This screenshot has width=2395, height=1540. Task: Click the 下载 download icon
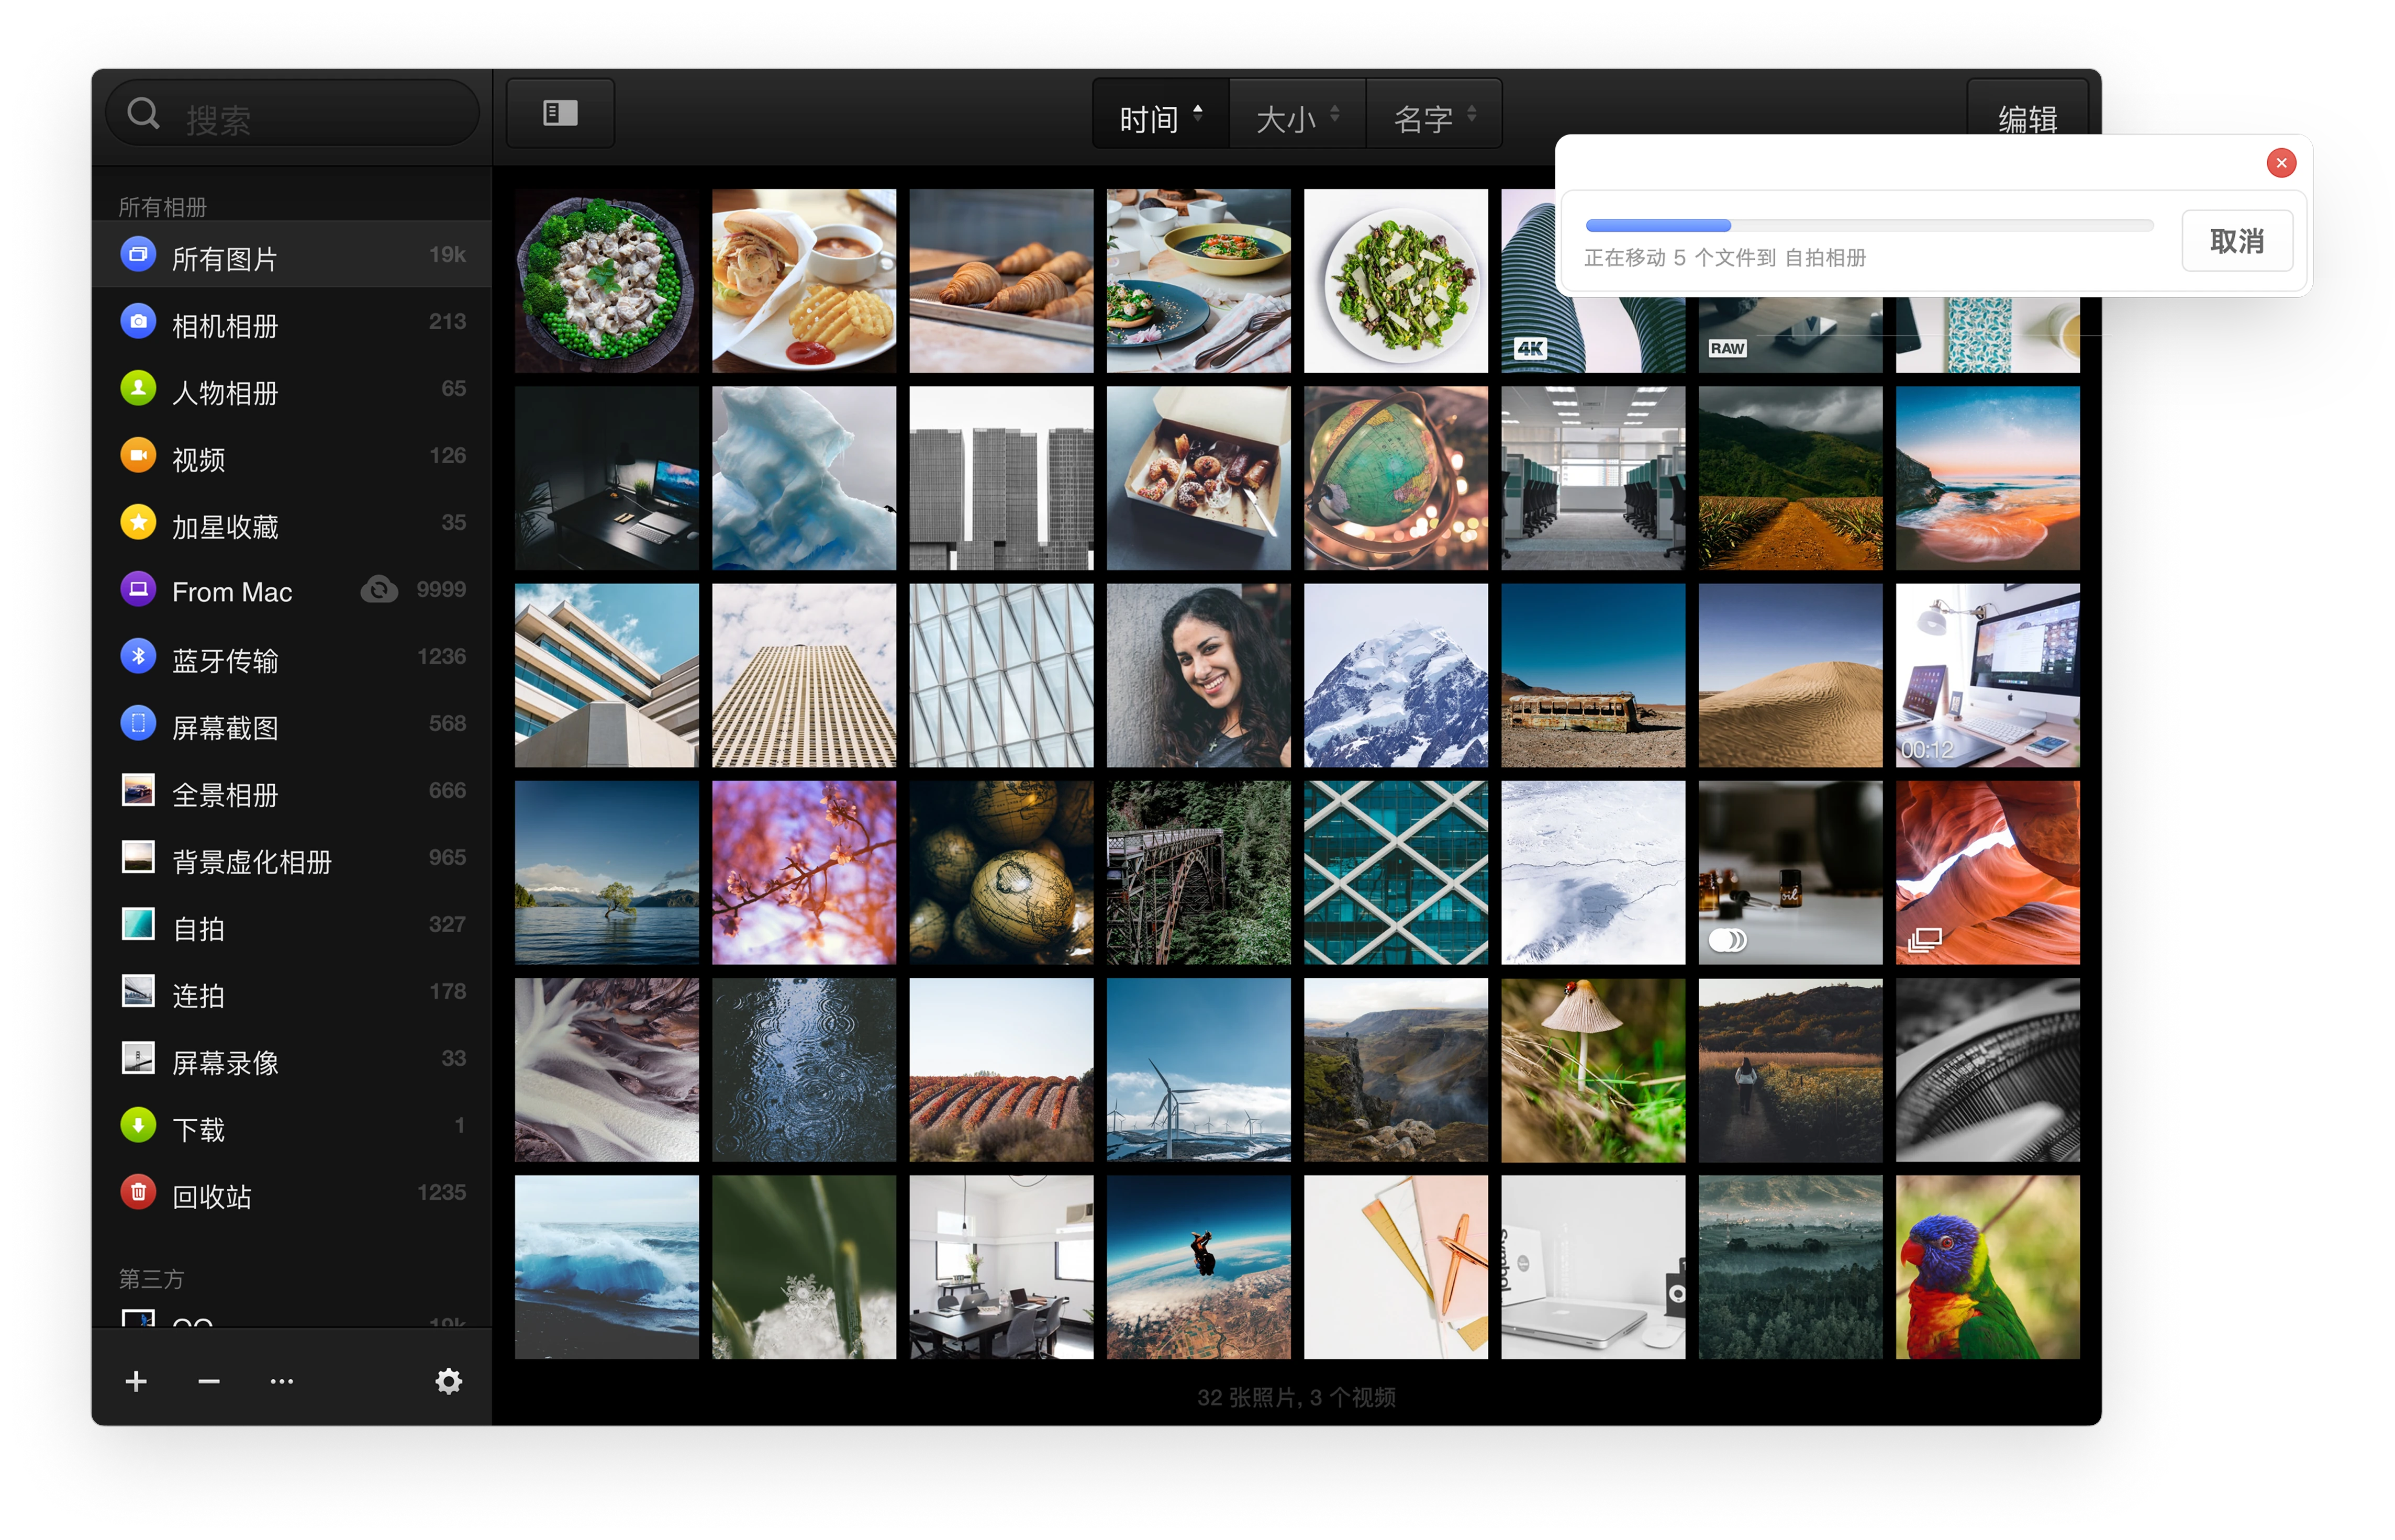pos(138,1126)
